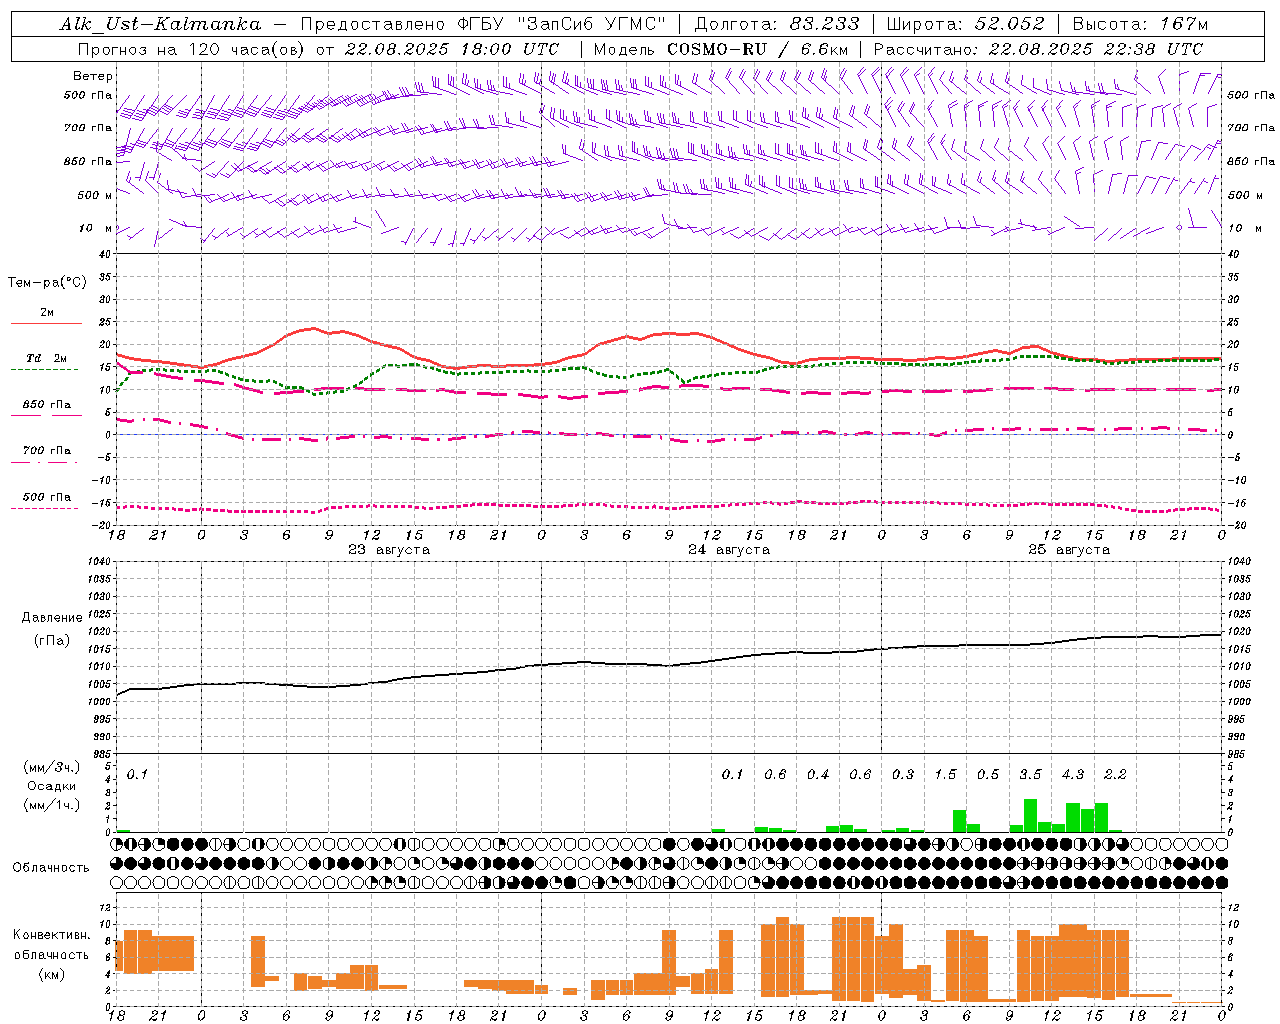
Task: Click the Рассчитано: 22.08.2025 22:38 UTC text
Action: click(x=1038, y=48)
